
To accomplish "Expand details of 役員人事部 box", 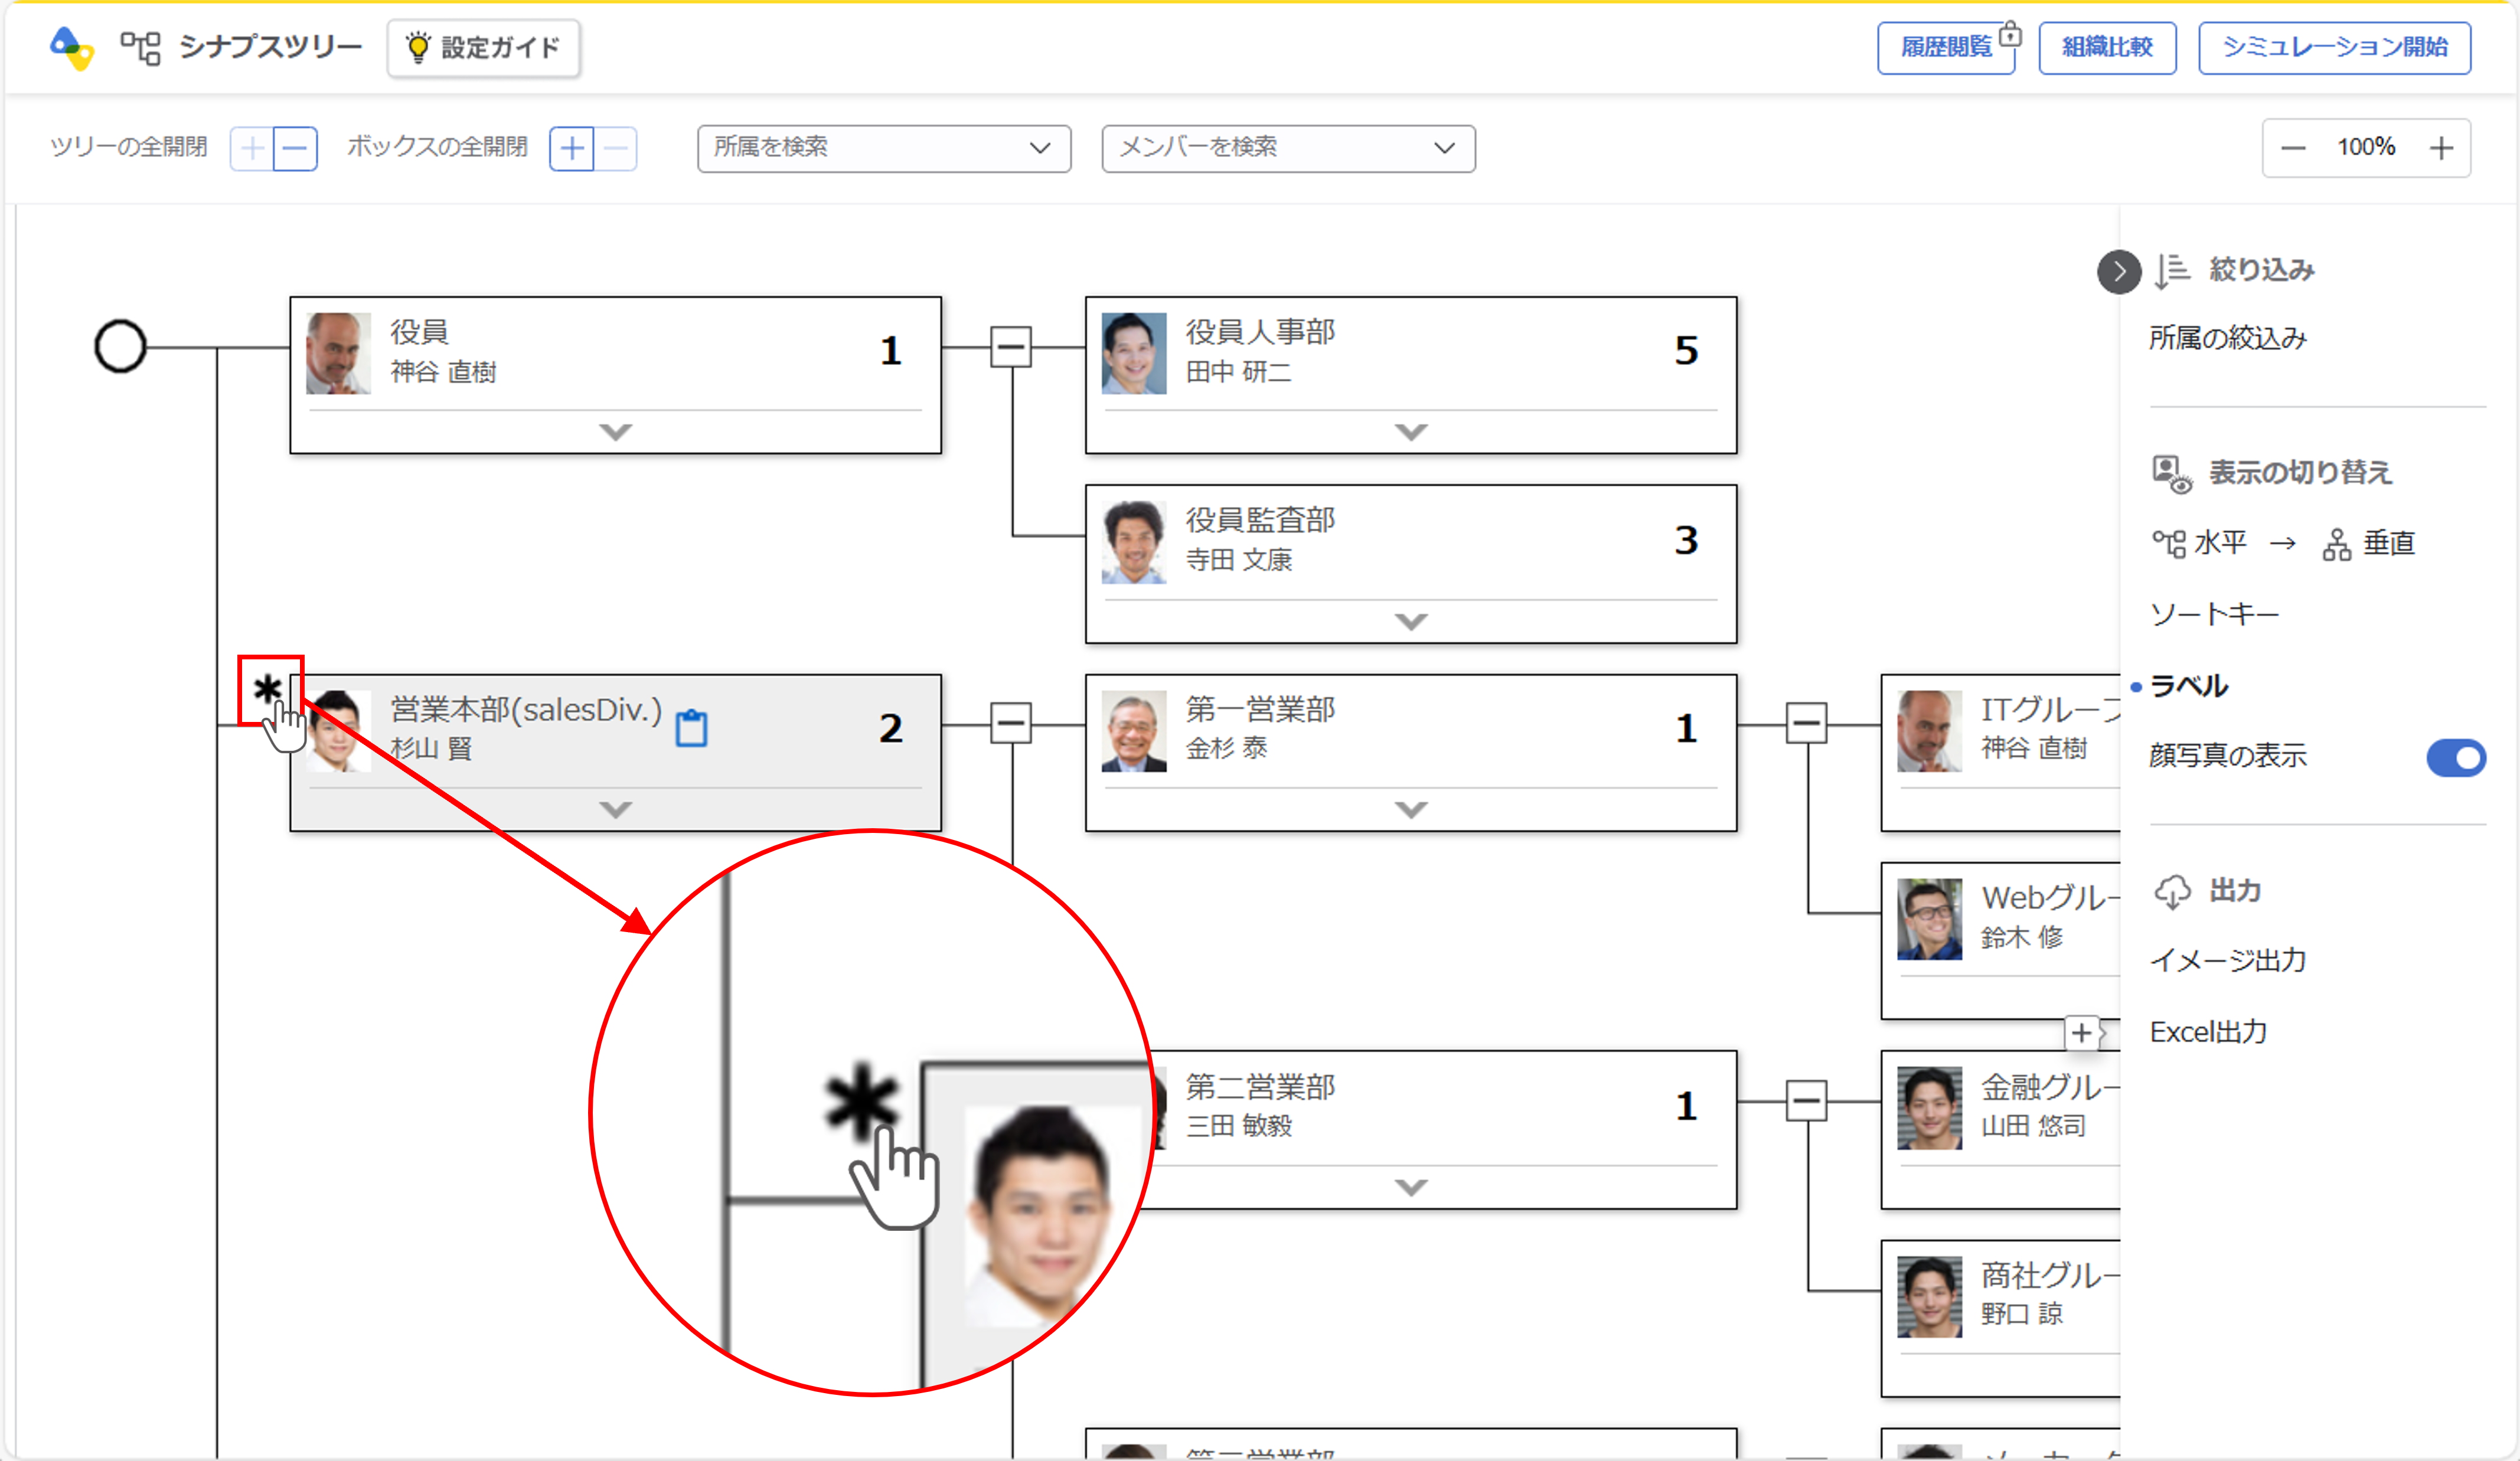I will pyautogui.click(x=1410, y=432).
